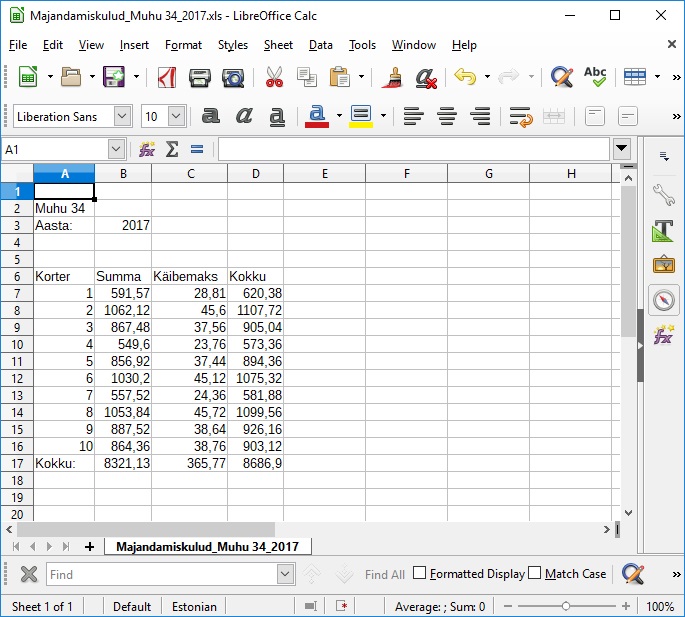Toggle Wrap Text
The width and height of the screenshot is (685, 617).
click(521, 117)
